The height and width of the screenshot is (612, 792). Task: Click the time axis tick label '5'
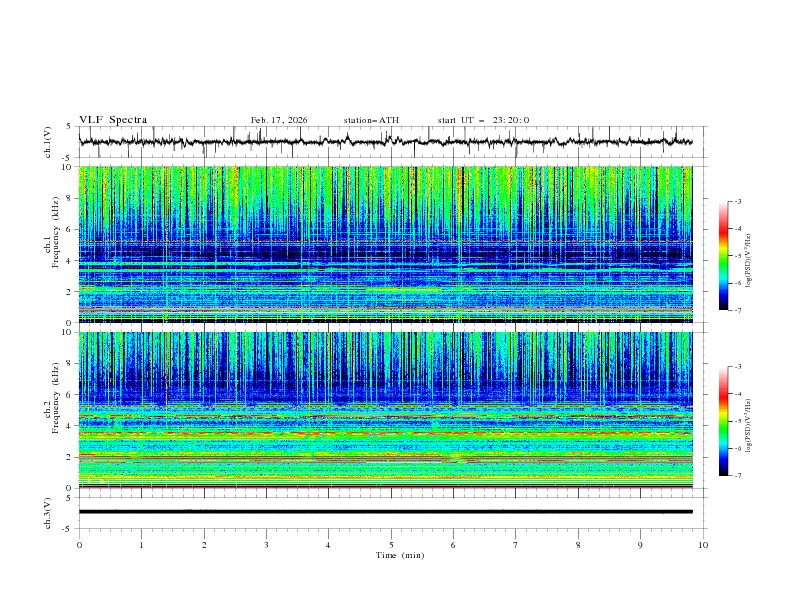point(391,545)
